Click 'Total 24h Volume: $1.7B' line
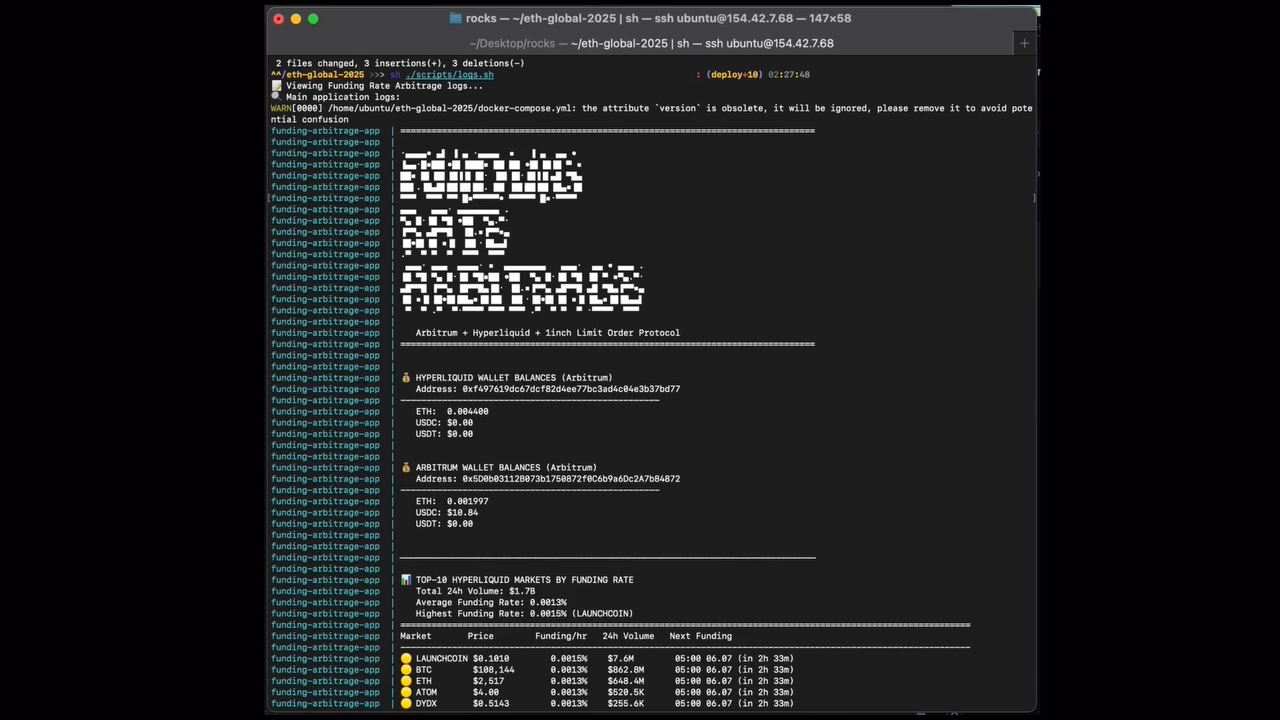This screenshot has height=720, width=1280. [x=476, y=591]
